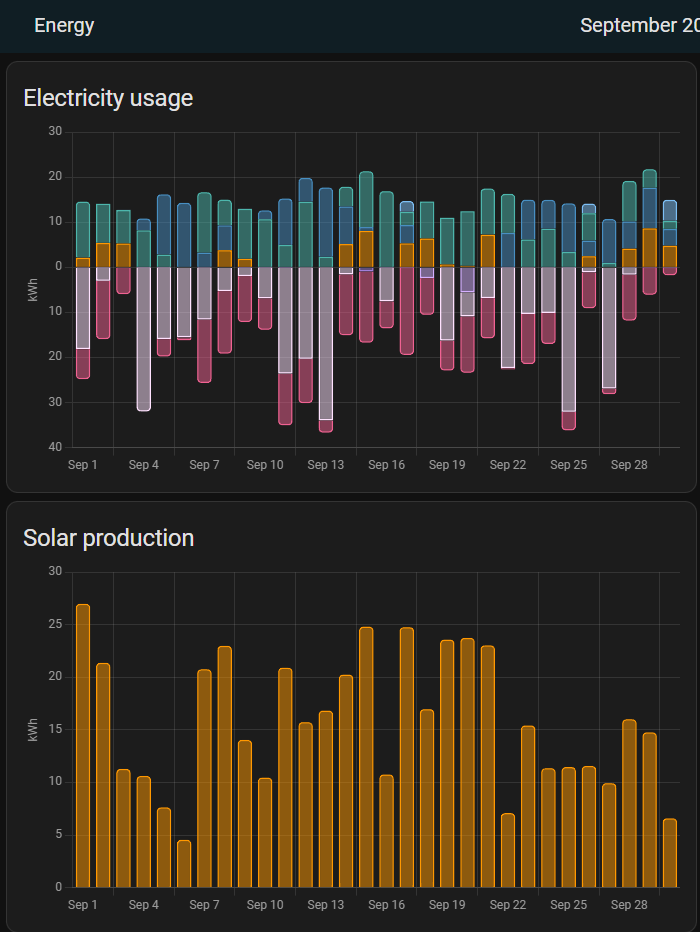700x932 pixels.
Task: Click the Sep 10 axis label in electricity chart
Action: coord(265,464)
